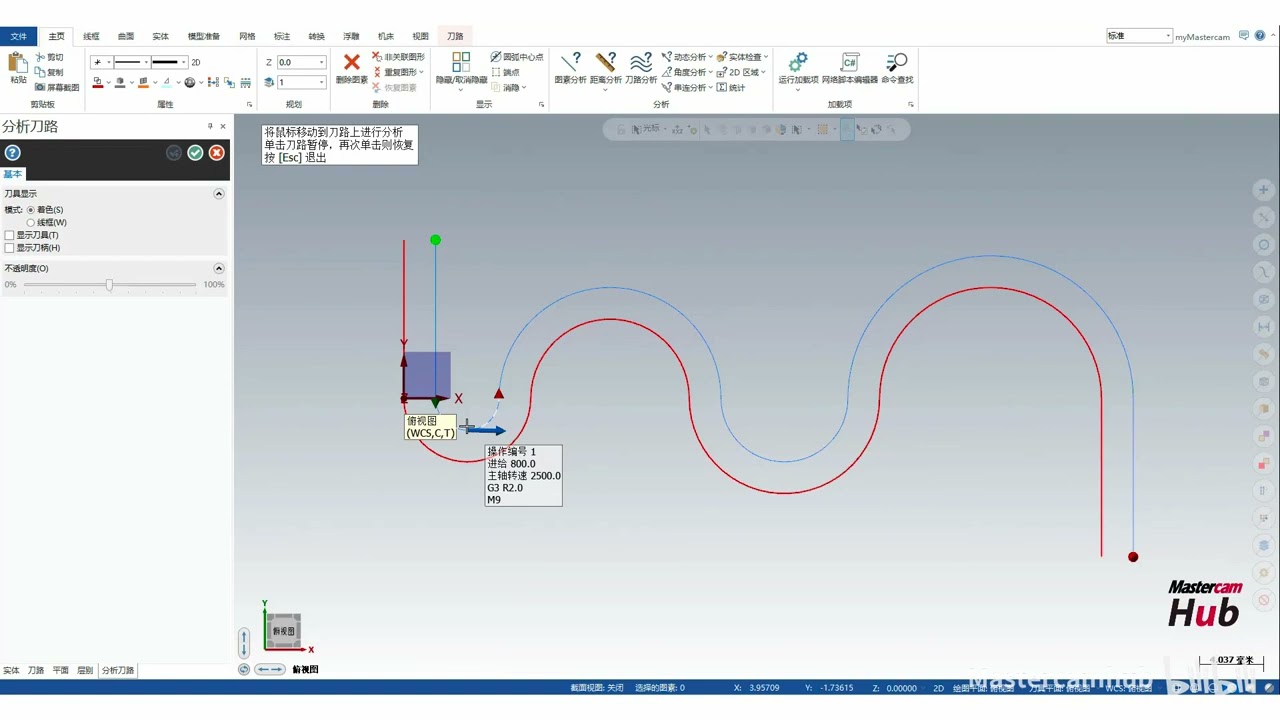The width and height of the screenshot is (1280, 720).
Task: Collapse the 不透明度(O) section chevron
Action: 219,268
